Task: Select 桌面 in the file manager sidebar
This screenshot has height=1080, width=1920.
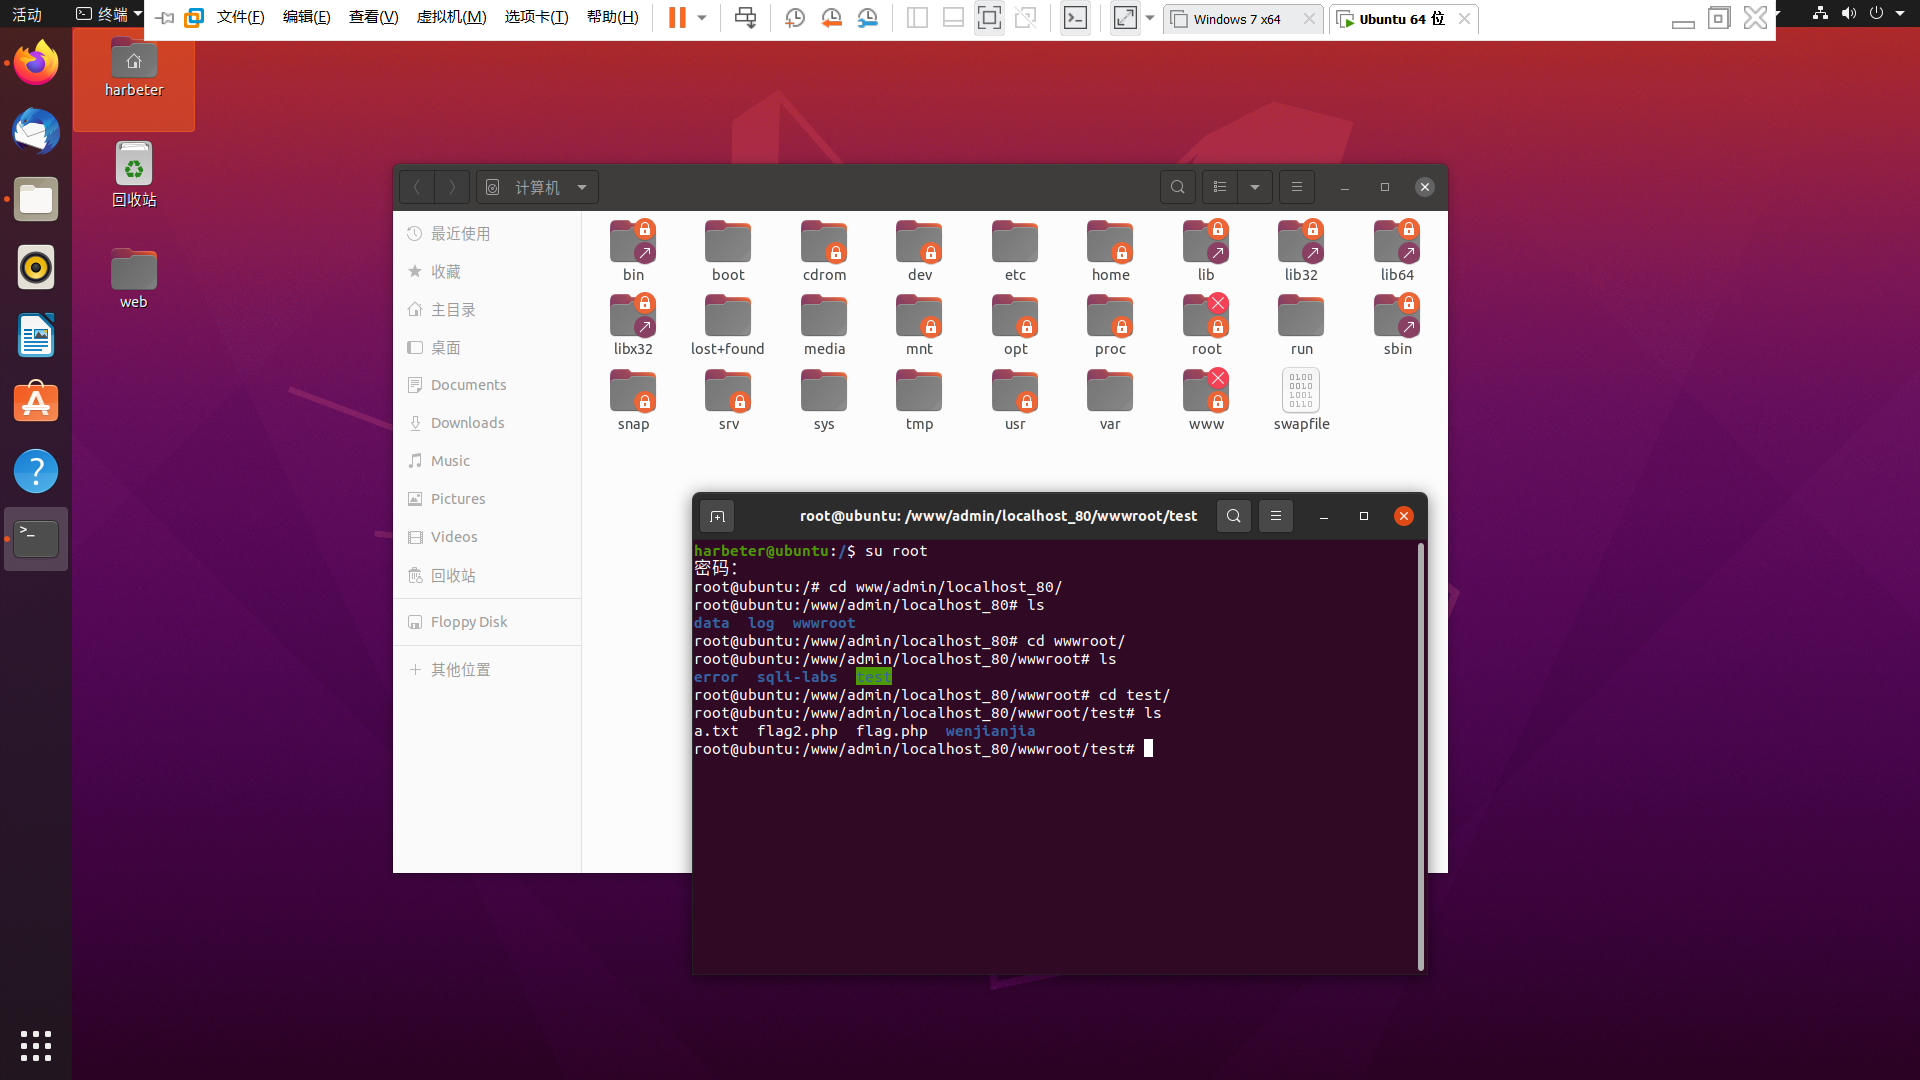Action: tap(487, 348)
